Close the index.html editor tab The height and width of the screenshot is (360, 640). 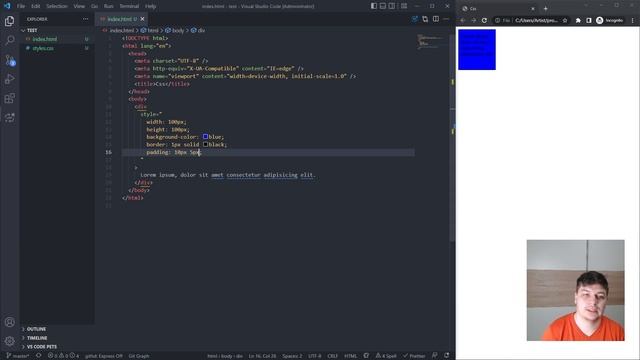coord(142,19)
